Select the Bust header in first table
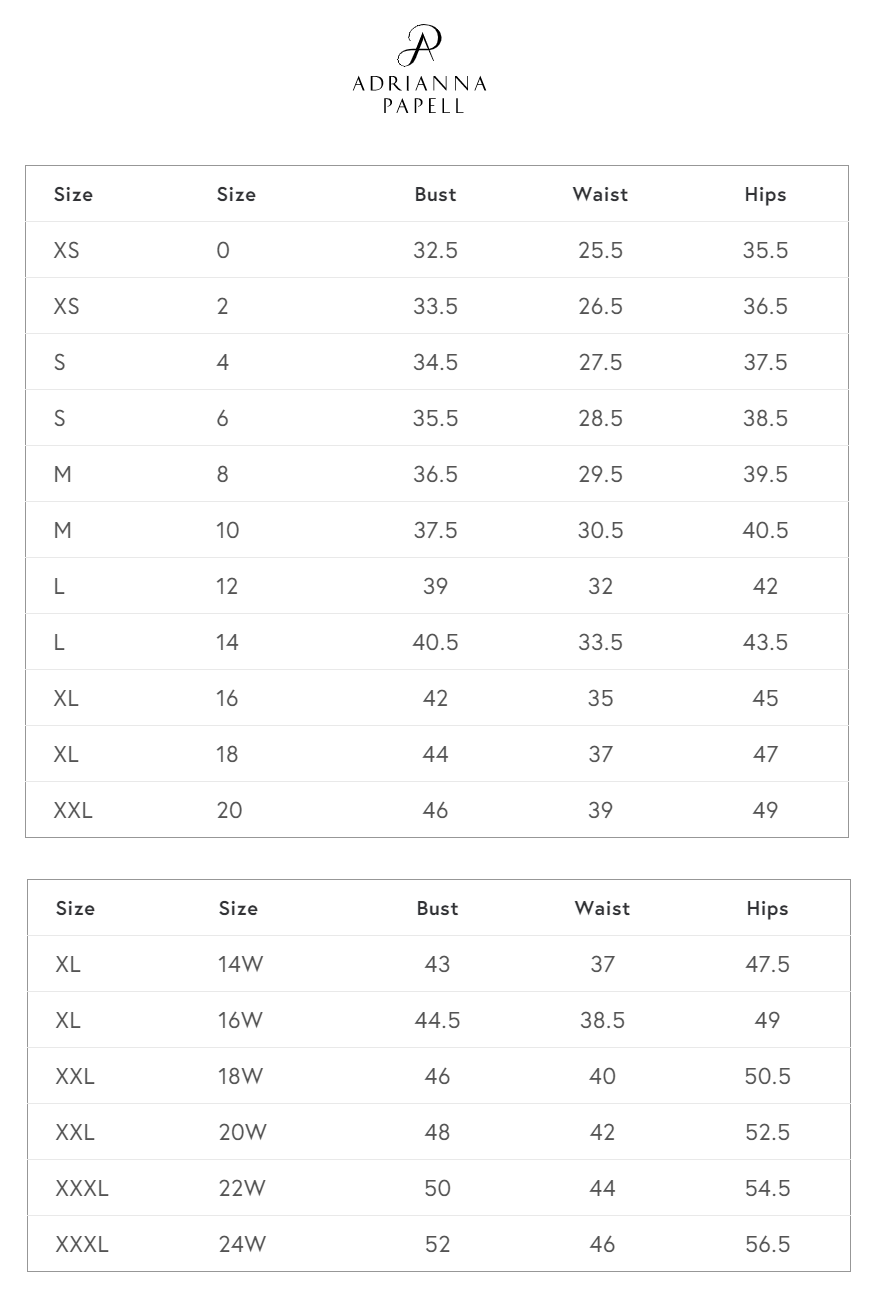The width and height of the screenshot is (879, 1304). click(x=435, y=194)
